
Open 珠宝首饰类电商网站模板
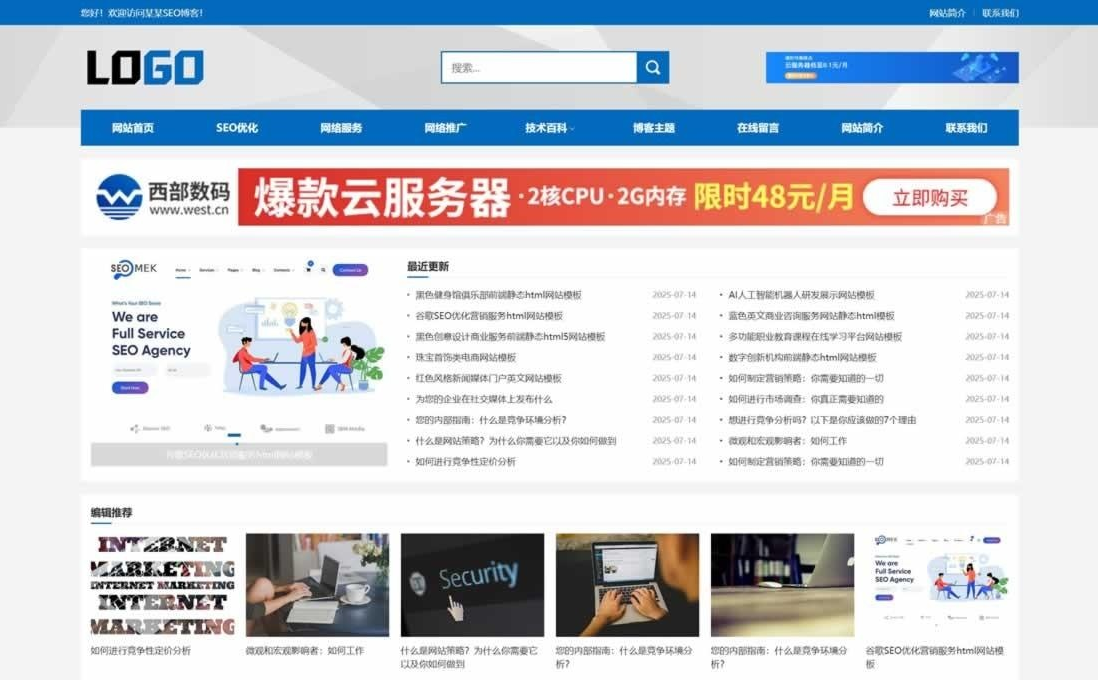tap(466, 357)
